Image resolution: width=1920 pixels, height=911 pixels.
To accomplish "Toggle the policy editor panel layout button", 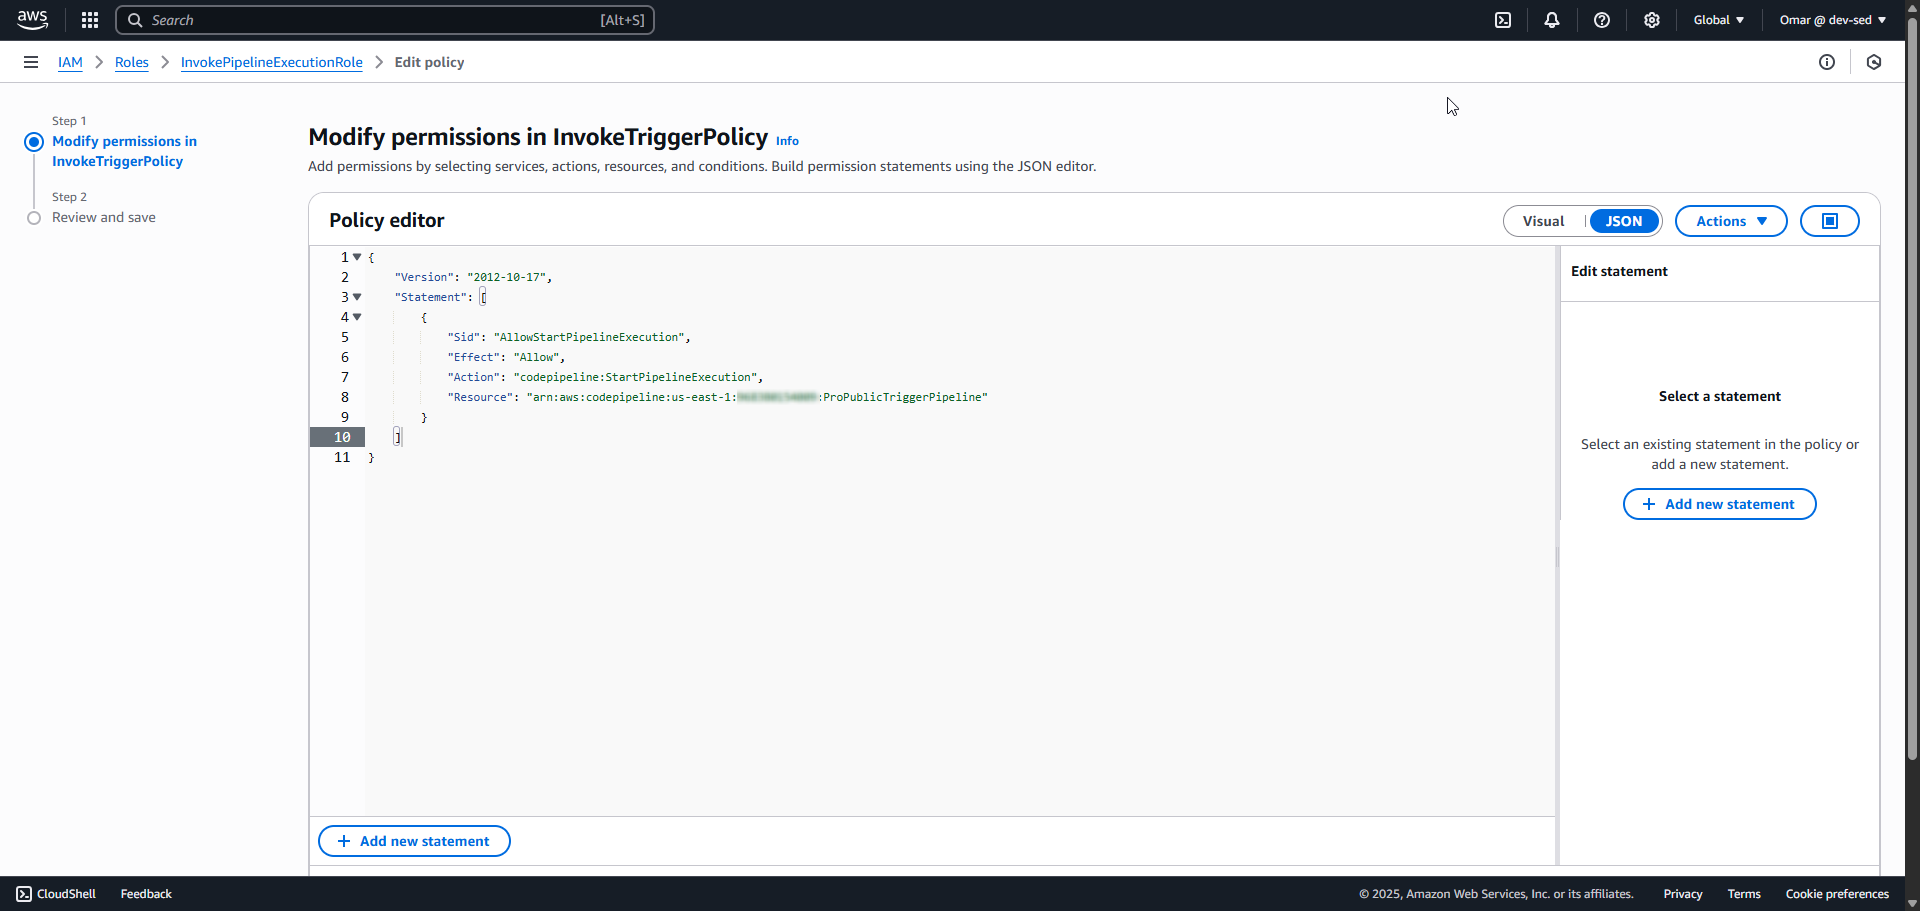I will click(x=1830, y=221).
